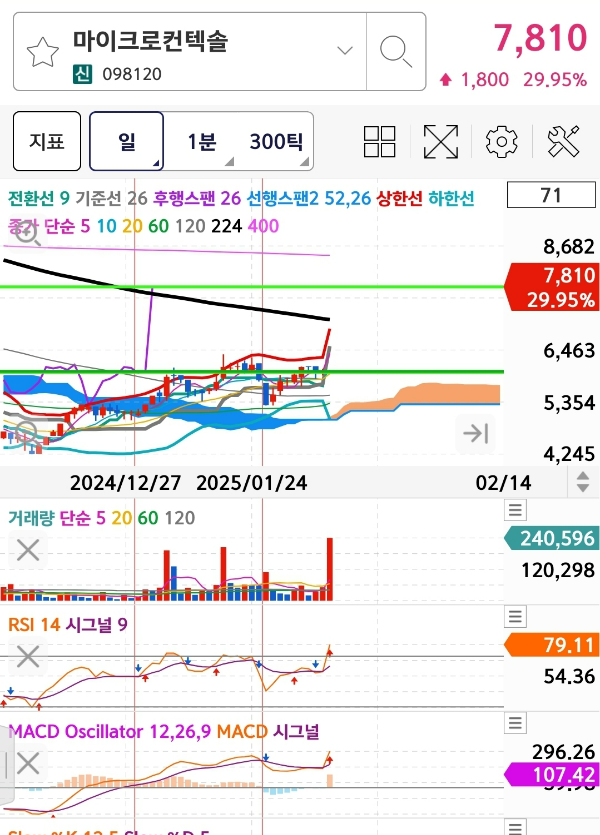The image size is (600, 835).
Task: Select the 상한선 legend label
Action: pyautogui.click(x=399, y=199)
